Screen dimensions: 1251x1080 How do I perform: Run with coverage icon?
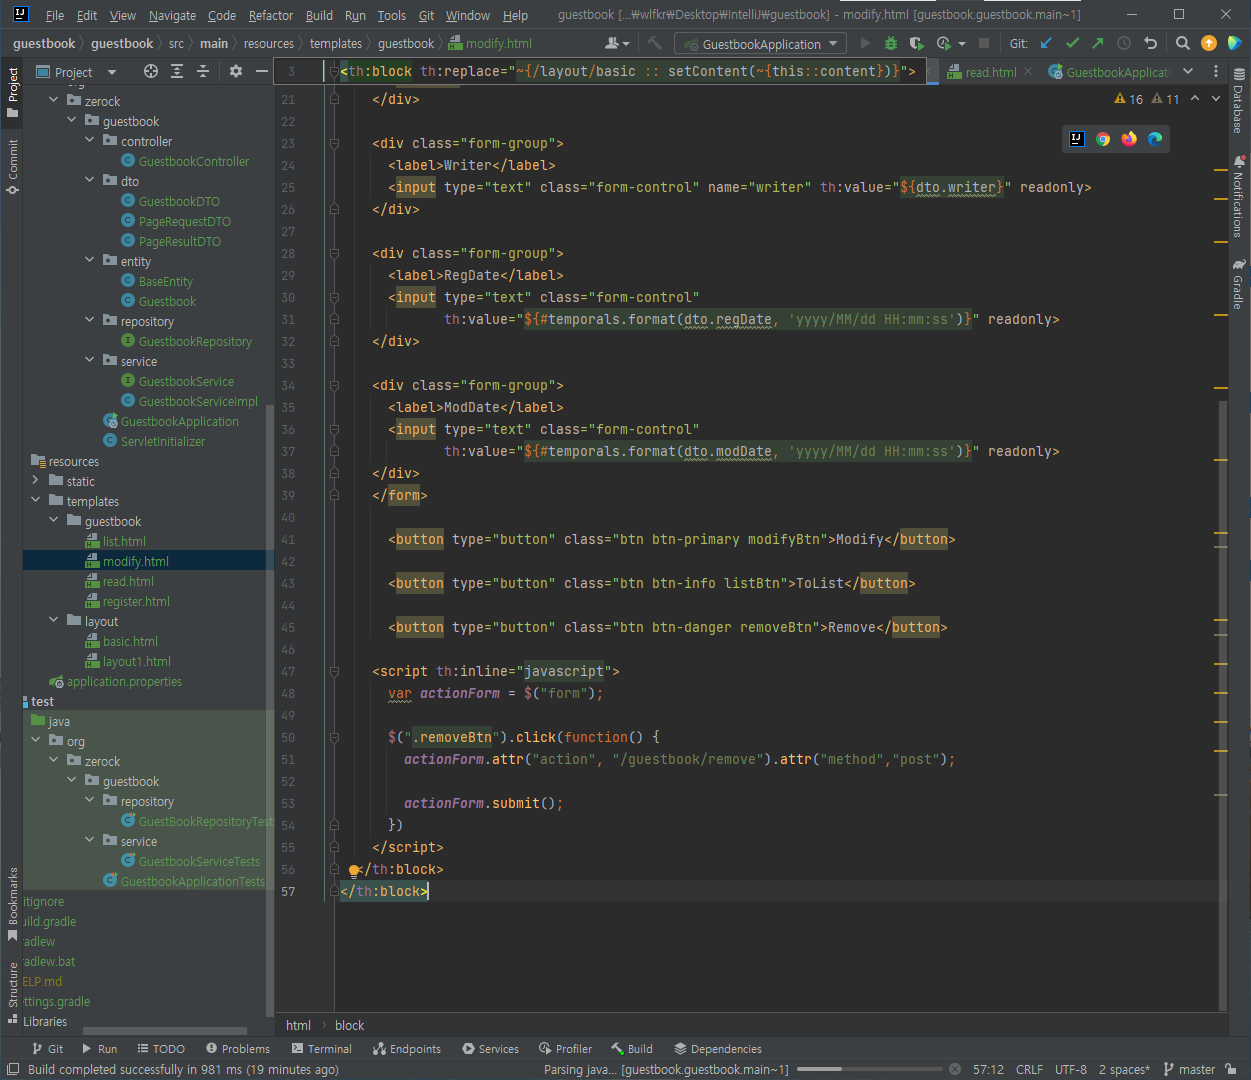(917, 43)
